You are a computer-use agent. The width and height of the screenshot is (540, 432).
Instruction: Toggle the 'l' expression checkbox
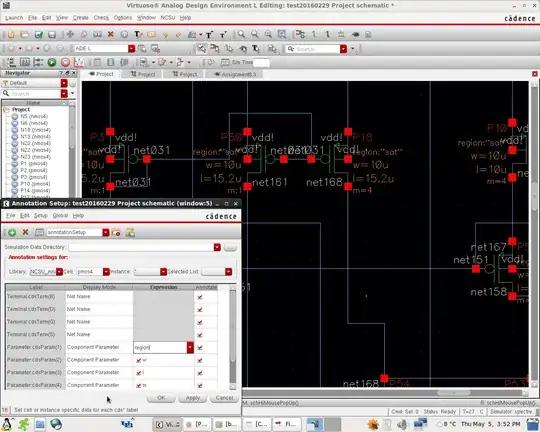pyautogui.click(x=138, y=373)
